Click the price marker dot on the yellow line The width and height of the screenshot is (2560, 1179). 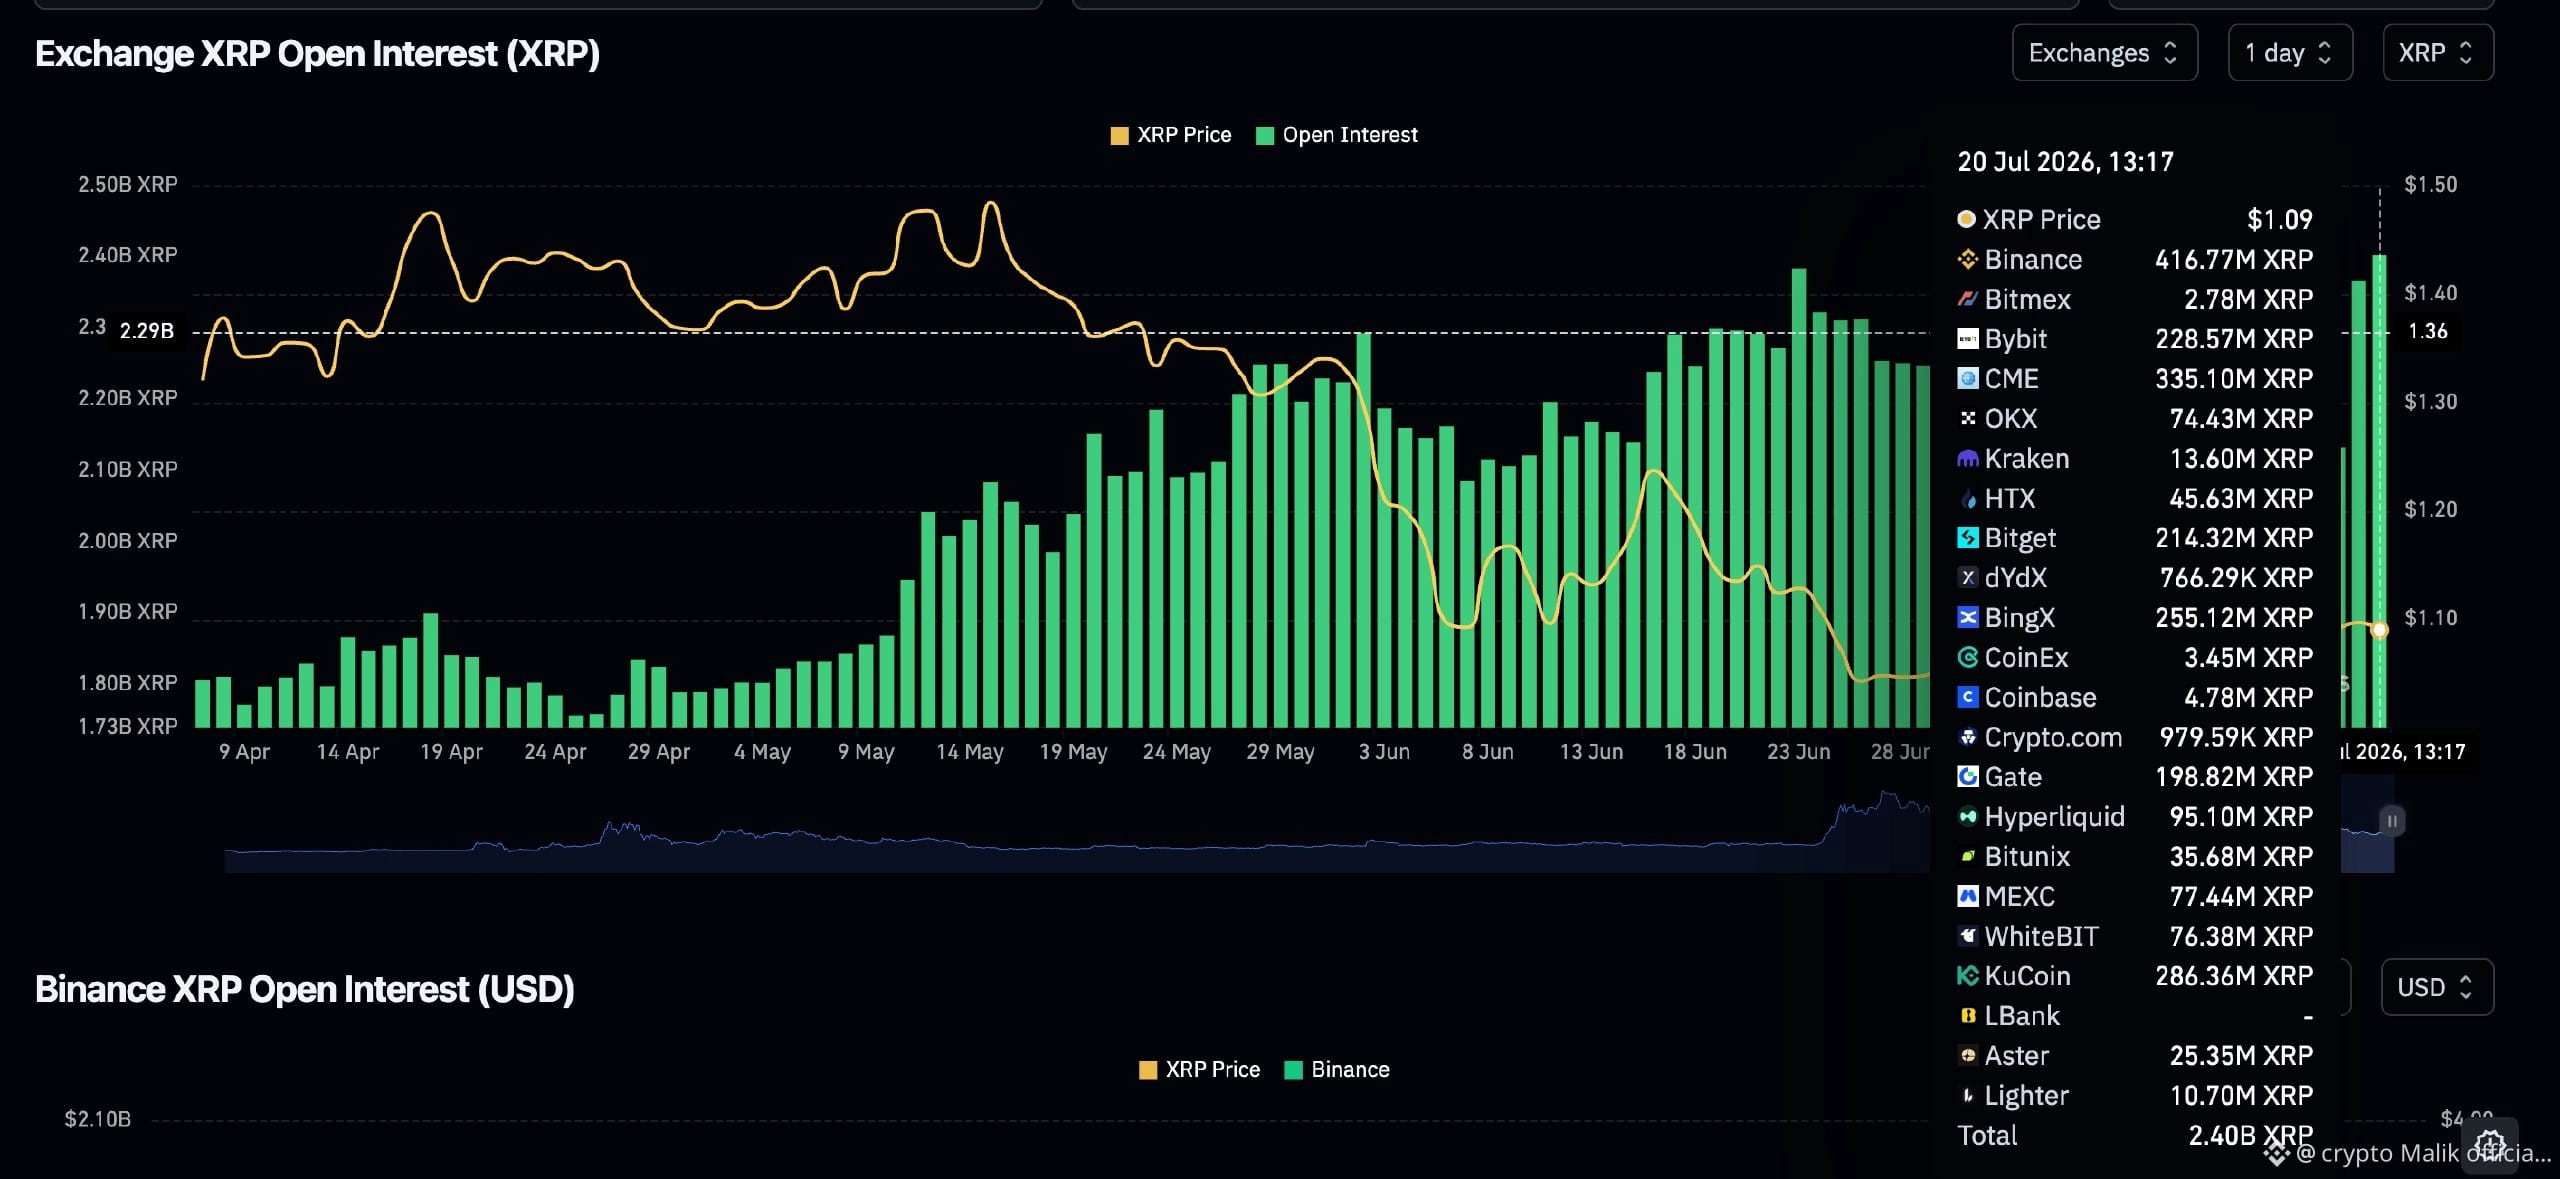pos(2380,630)
